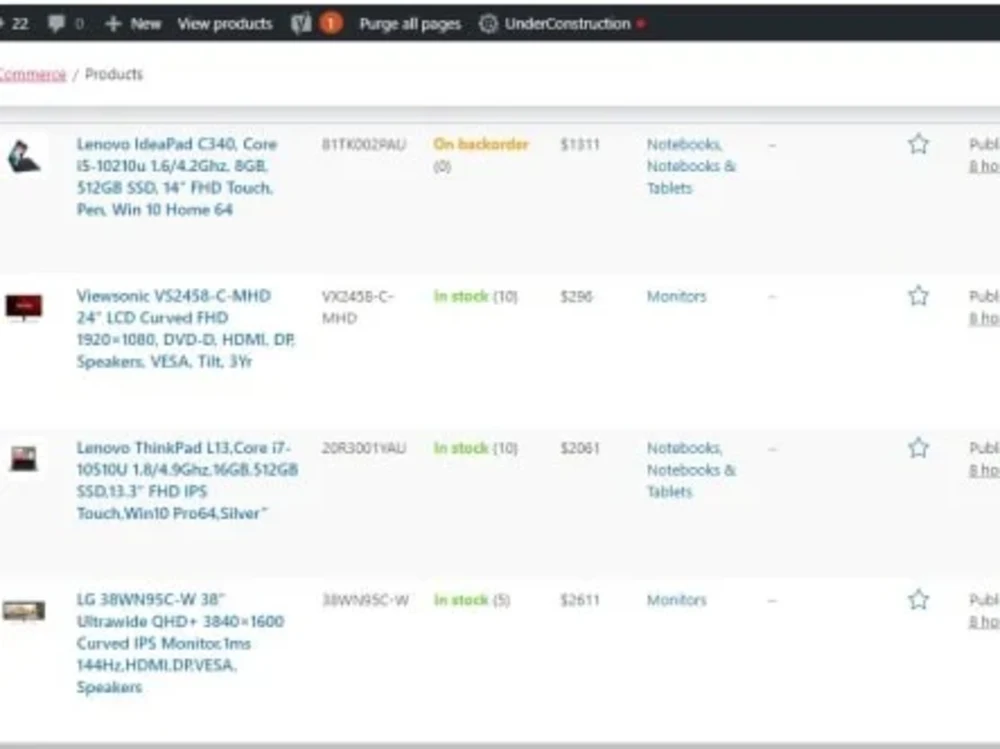Click the comments bubble icon in admin bar
Screen dimensions: 1000x749
coord(56,24)
